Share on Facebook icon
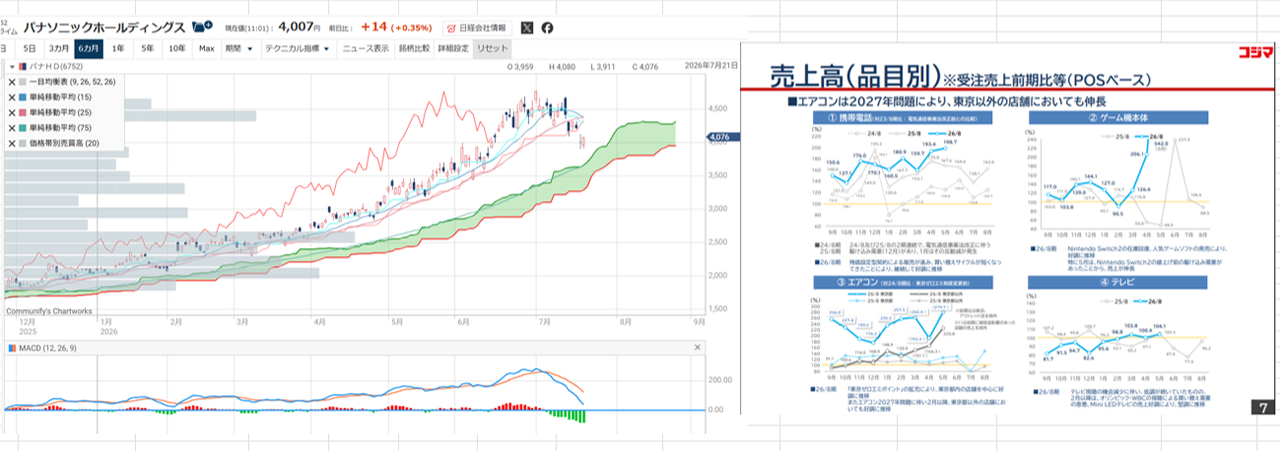The width and height of the screenshot is (1280, 451). (547, 28)
